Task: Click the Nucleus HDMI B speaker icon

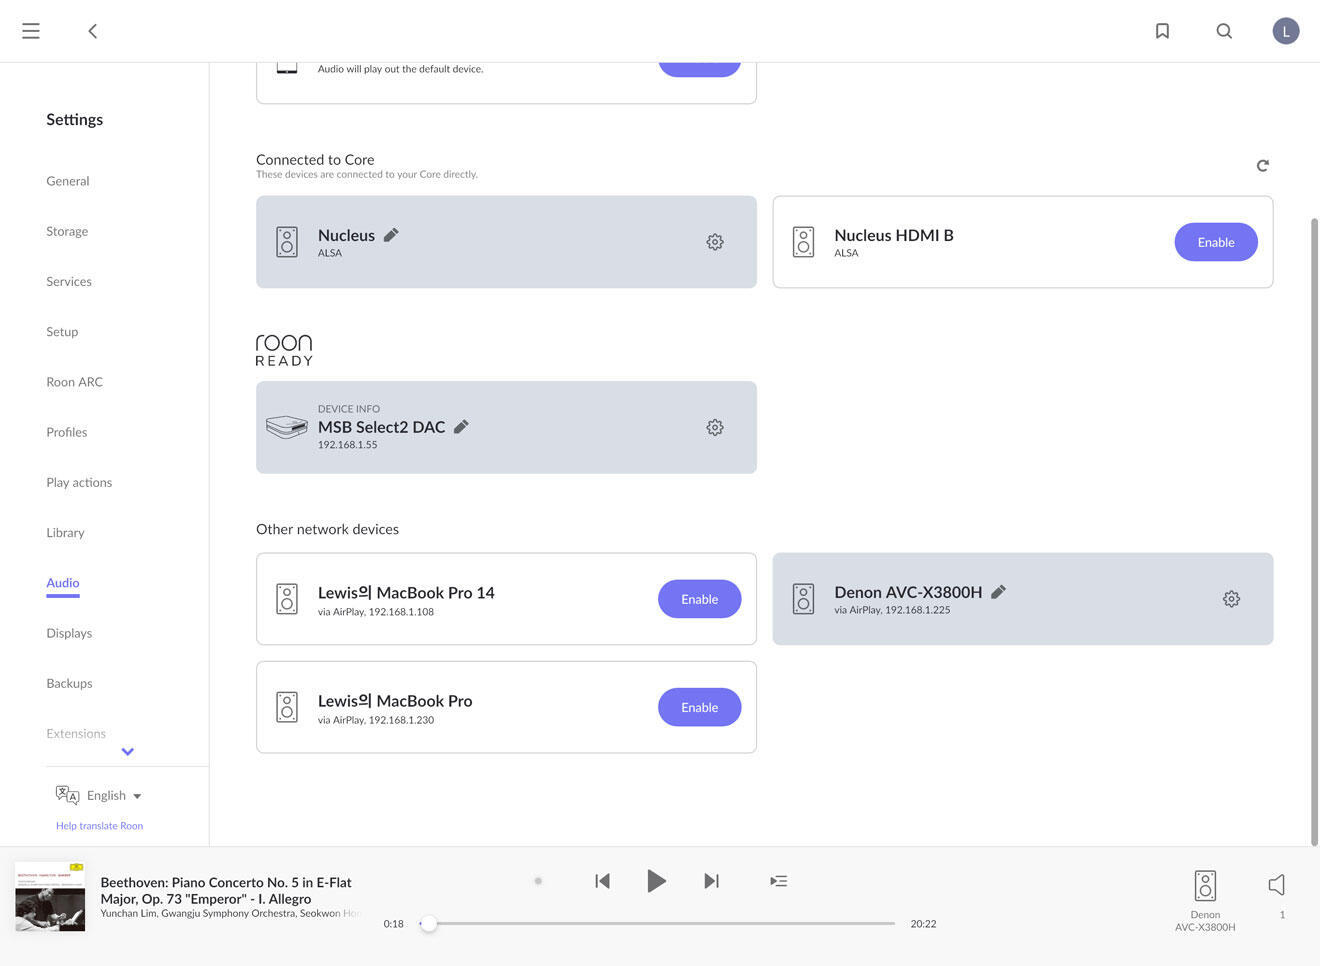Action: pyautogui.click(x=804, y=242)
